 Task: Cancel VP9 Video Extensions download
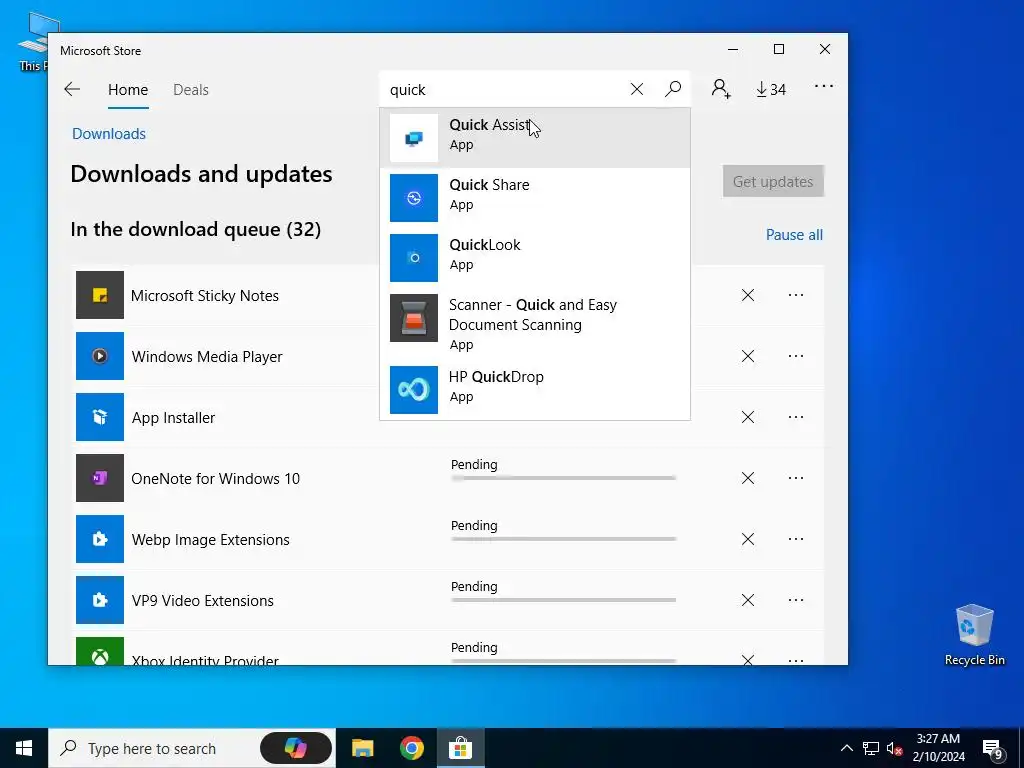[x=748, y=600]
